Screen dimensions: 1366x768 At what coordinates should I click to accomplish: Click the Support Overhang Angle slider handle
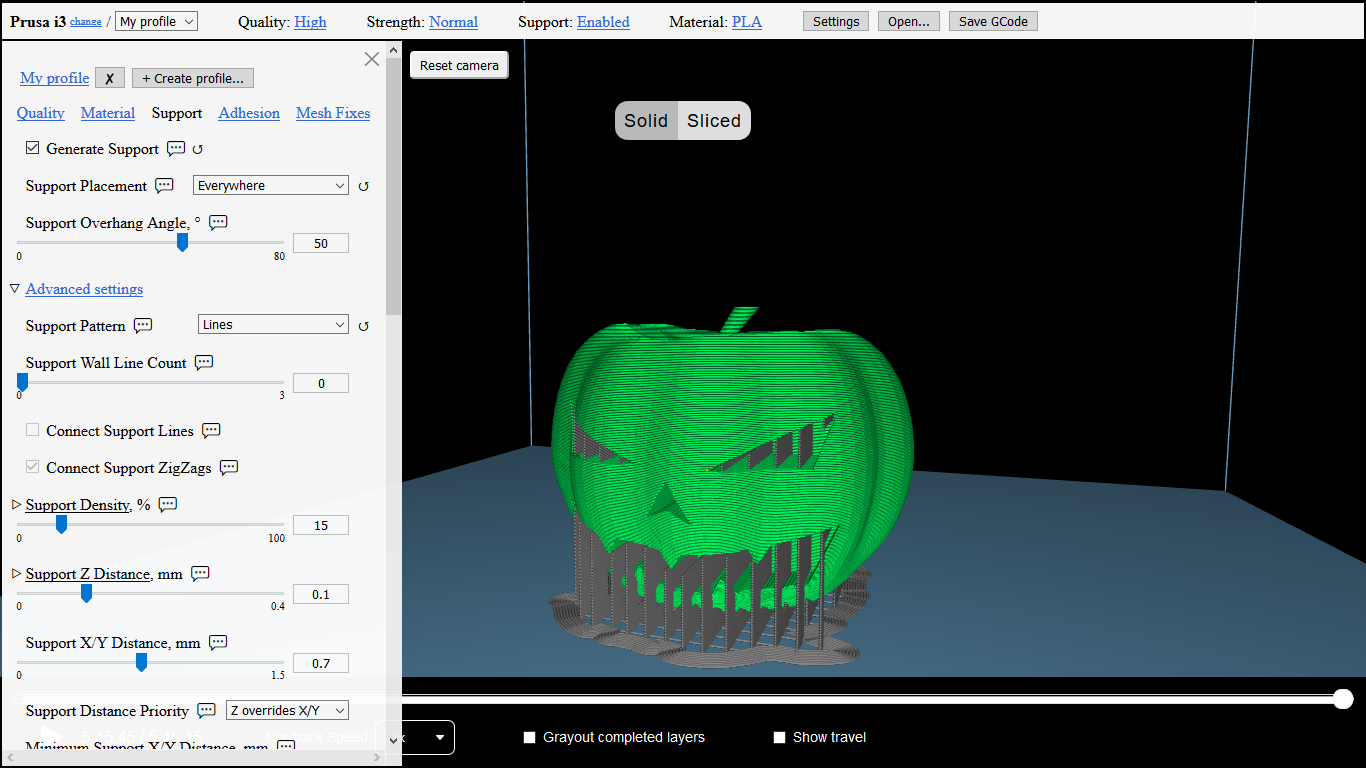(182, 242)
